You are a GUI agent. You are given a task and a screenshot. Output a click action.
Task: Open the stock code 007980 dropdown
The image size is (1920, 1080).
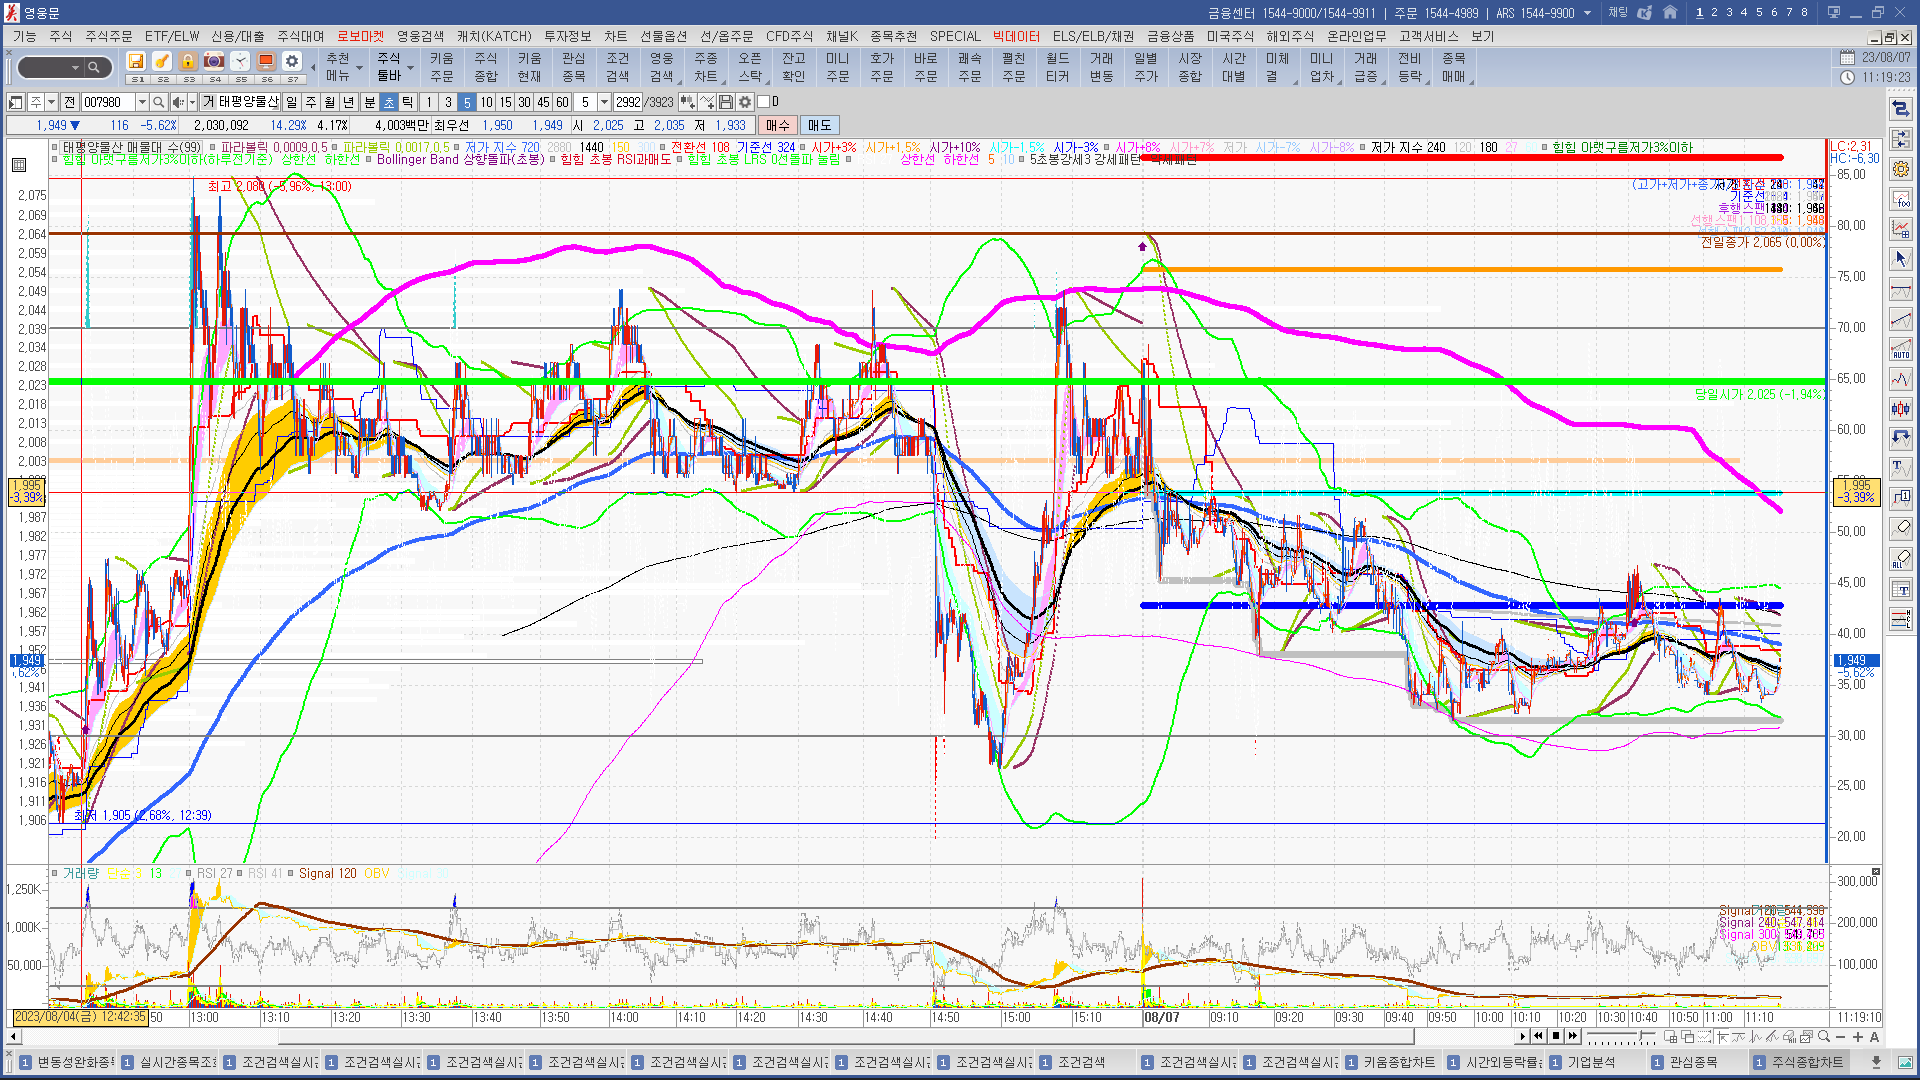pyautogui.click(x=141, y=102)
